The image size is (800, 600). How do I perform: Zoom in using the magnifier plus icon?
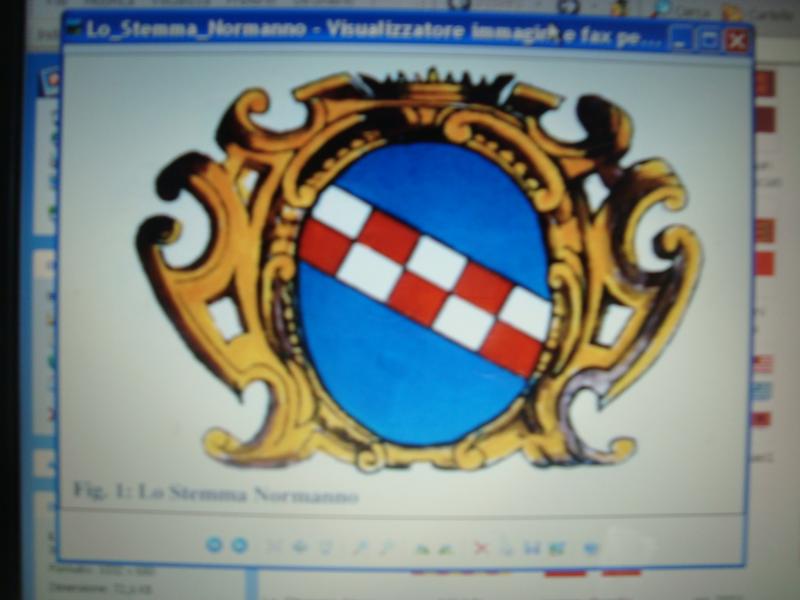360,547
